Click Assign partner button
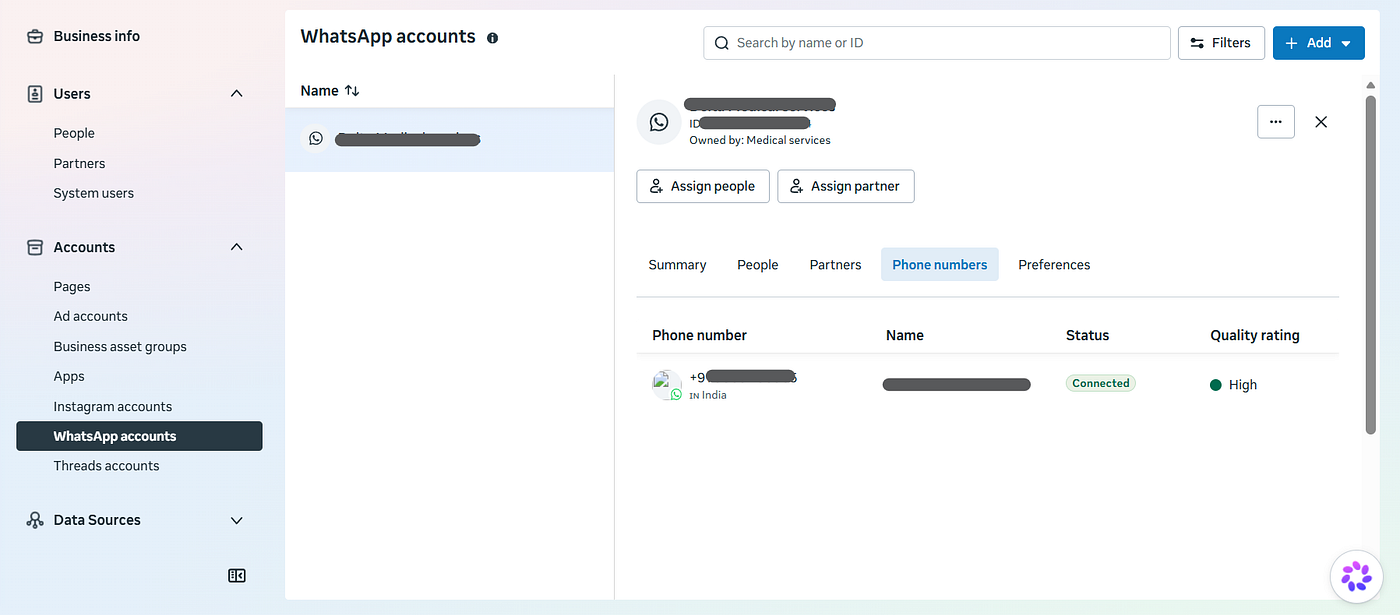Viewport: 1400px width, 615px height. pos(846,186)
